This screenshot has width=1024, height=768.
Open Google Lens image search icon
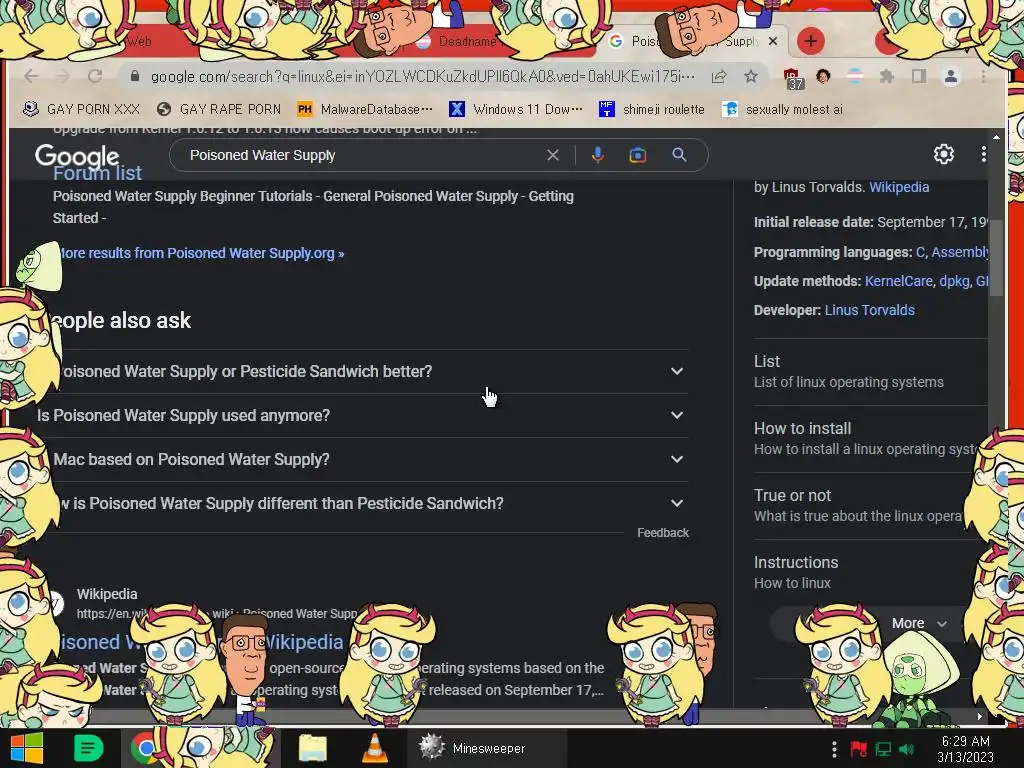pos(637,155)
